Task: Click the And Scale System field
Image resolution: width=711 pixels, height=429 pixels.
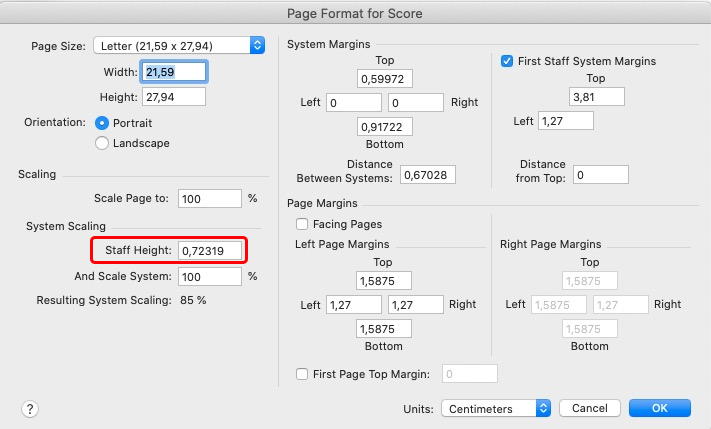Action: (209, 276)
